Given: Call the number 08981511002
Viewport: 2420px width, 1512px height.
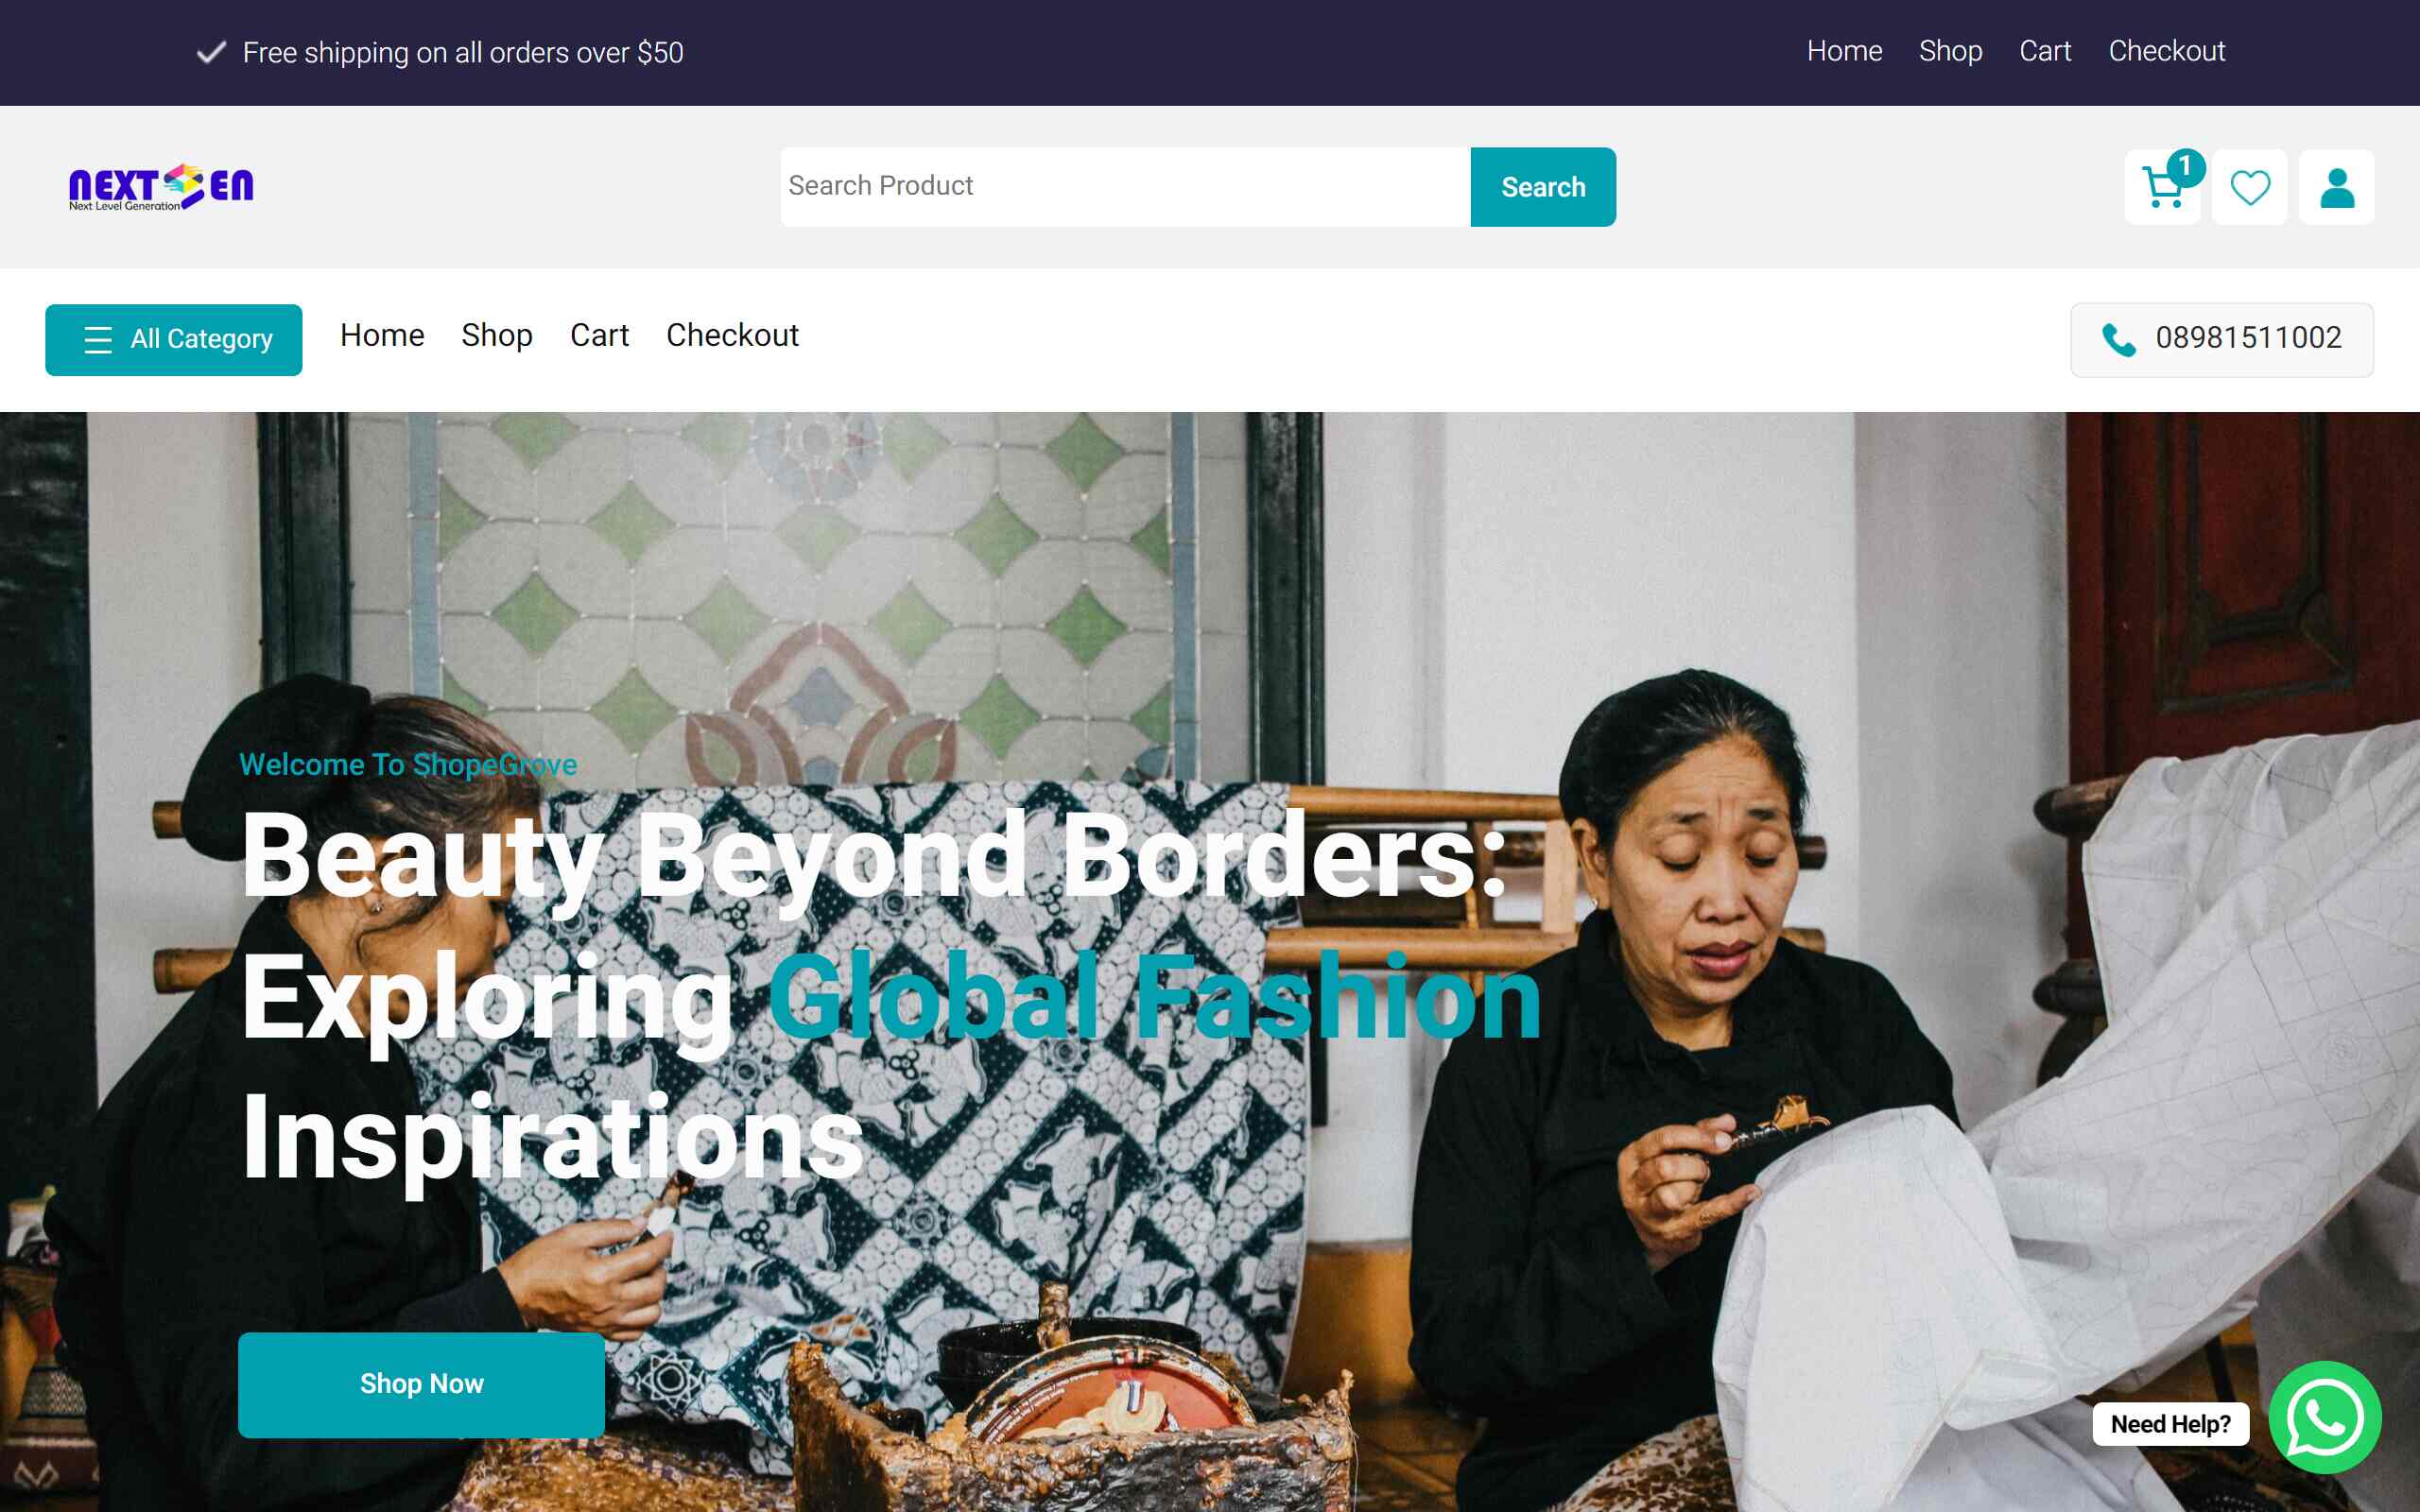Looking at the screenshot, I should pos(2248,338).
